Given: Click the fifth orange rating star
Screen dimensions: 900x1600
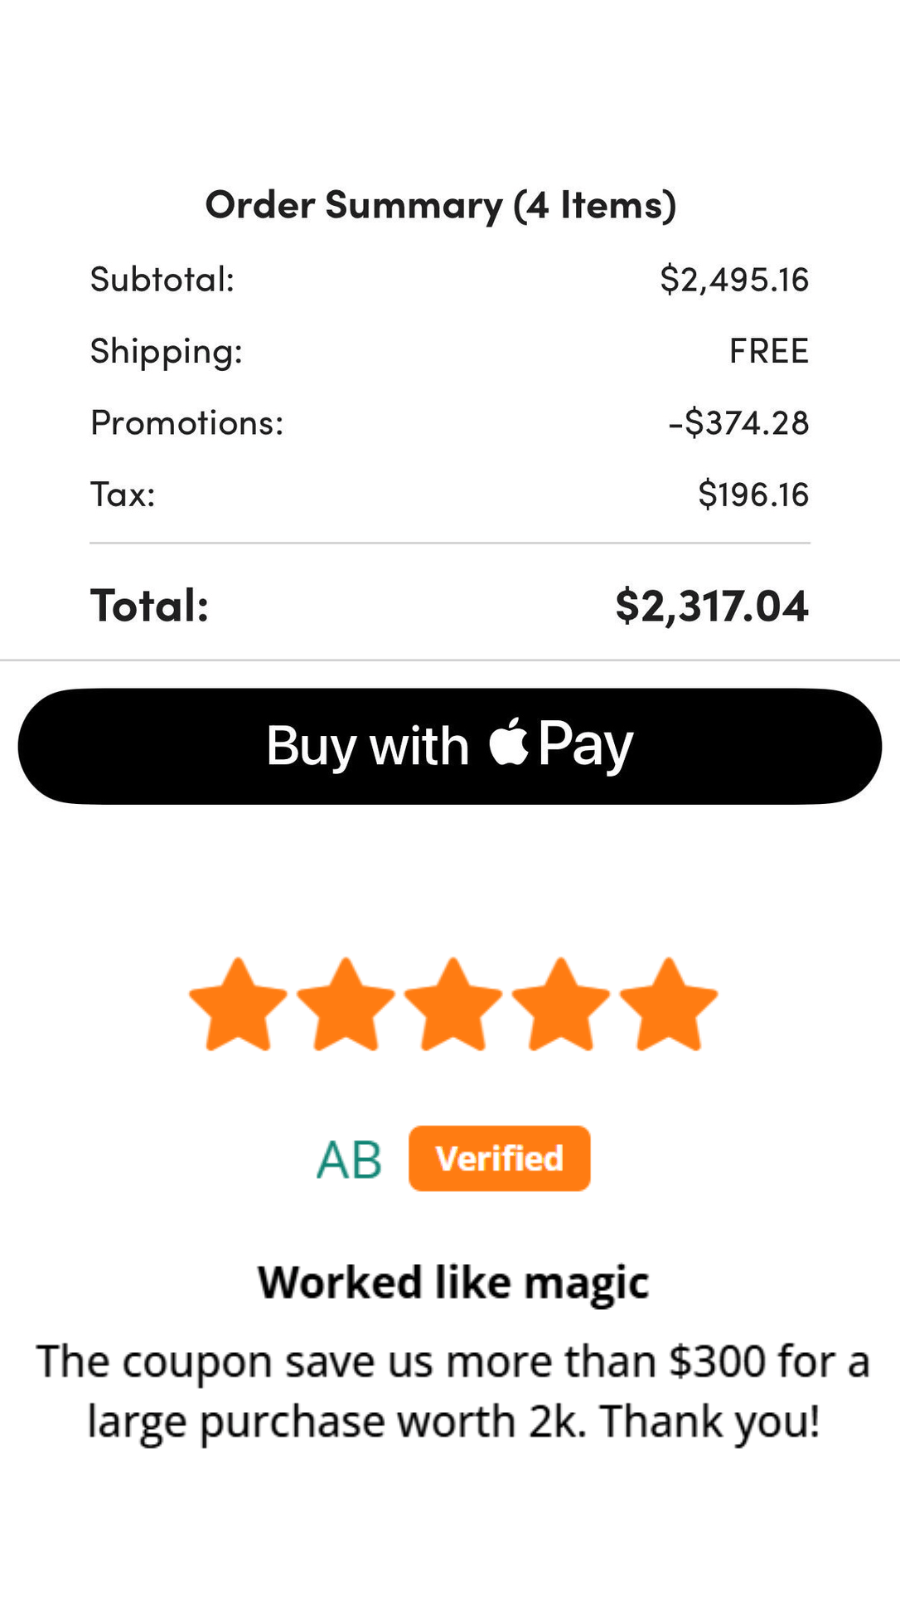Looking at the screenshot, I should click(668, 1006).
